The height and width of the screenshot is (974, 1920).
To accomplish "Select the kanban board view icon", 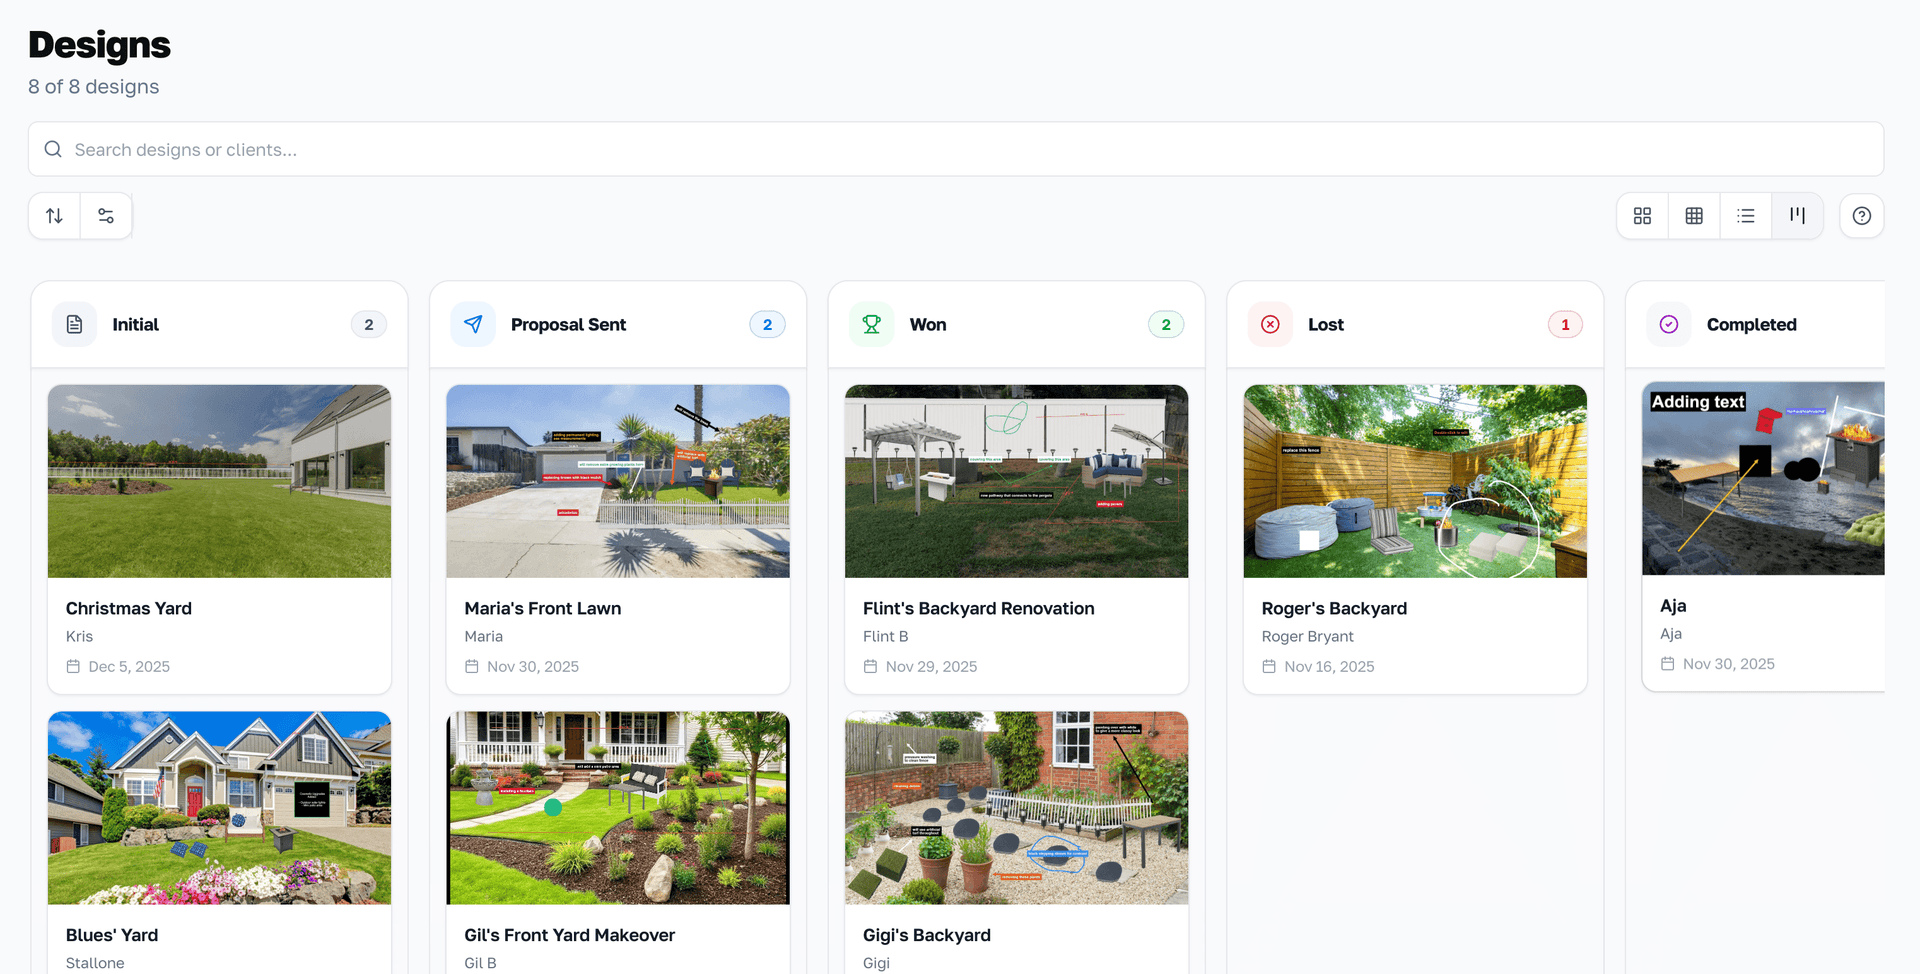I will 1797,216.
